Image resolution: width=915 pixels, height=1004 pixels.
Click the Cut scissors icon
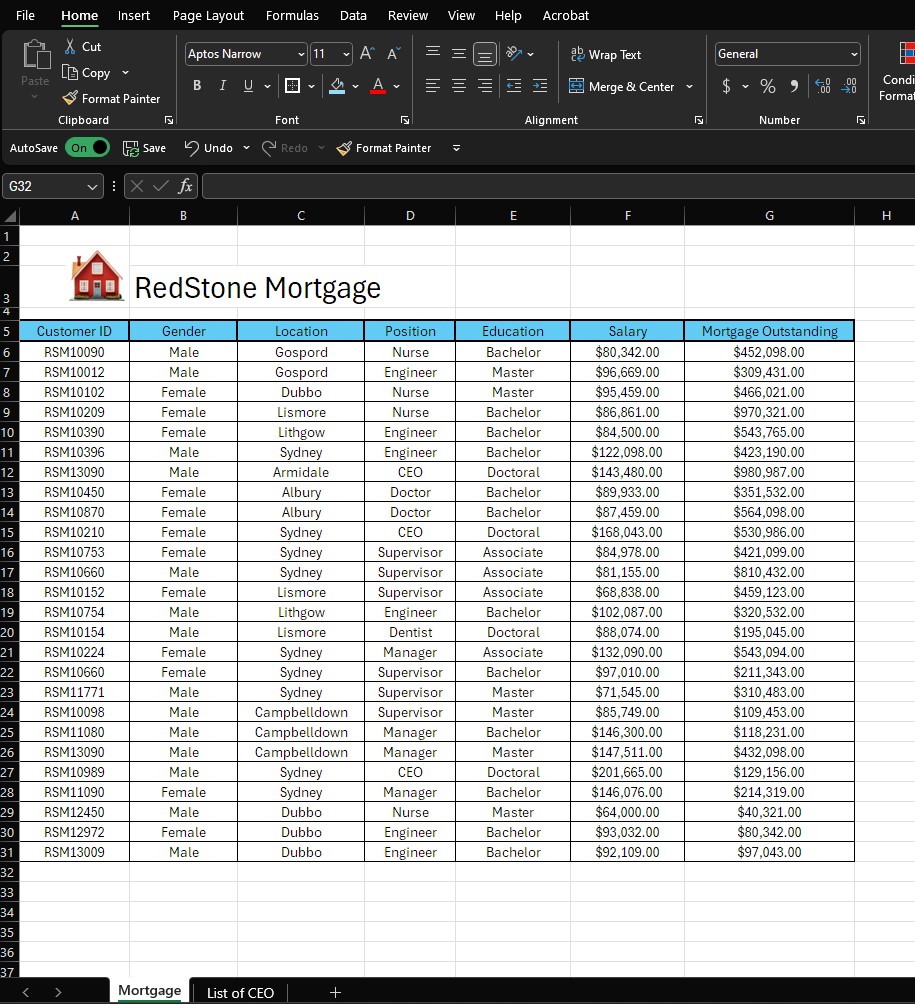[70, 47]
